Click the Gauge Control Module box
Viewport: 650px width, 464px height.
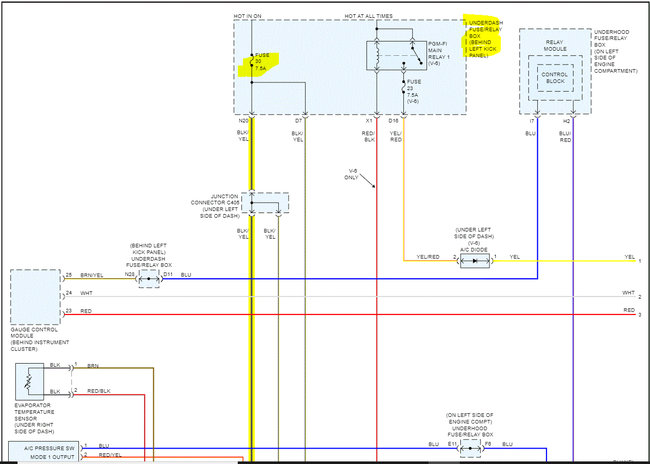click(35, 297)
